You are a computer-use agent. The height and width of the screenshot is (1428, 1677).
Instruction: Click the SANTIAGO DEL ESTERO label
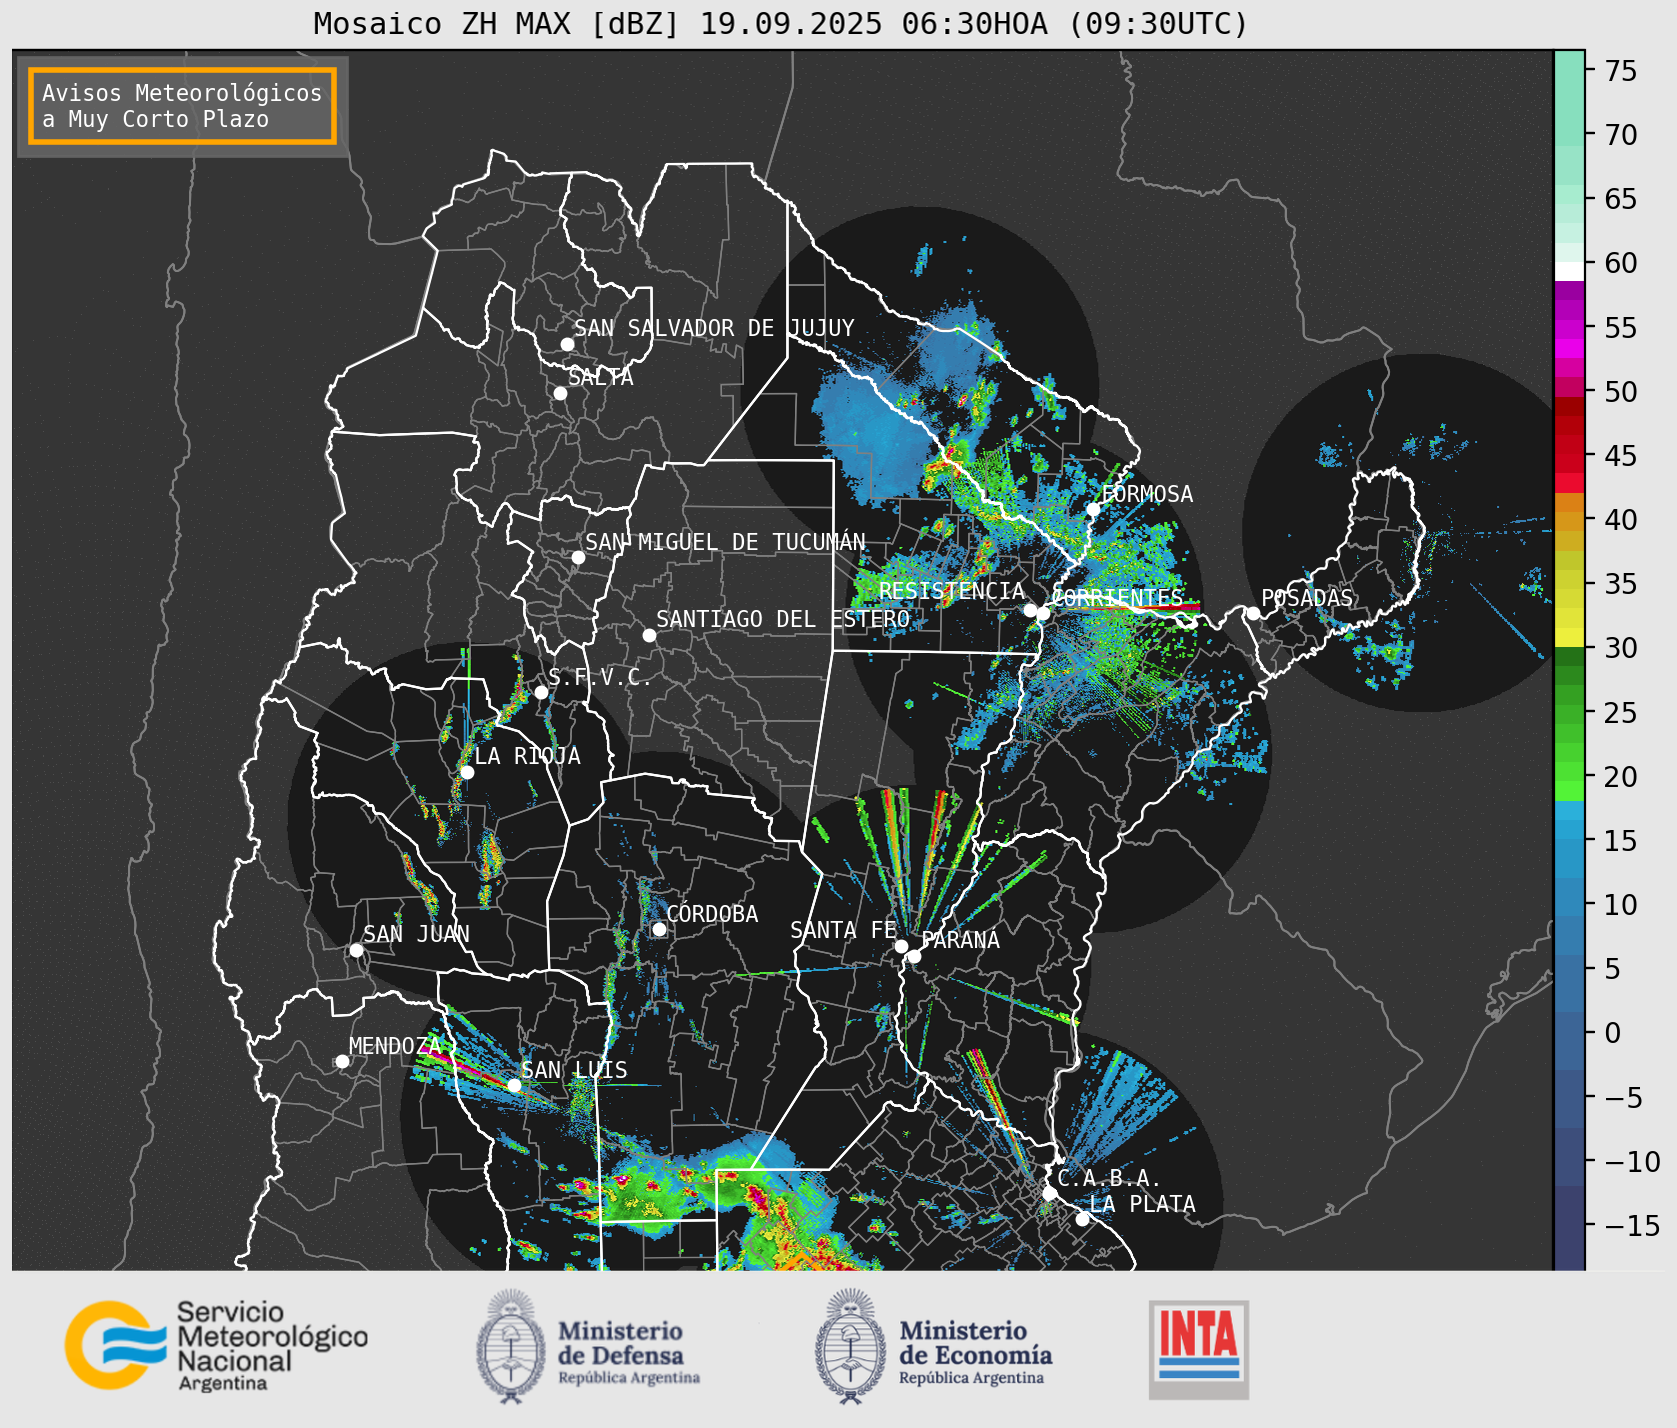point(783,619)
